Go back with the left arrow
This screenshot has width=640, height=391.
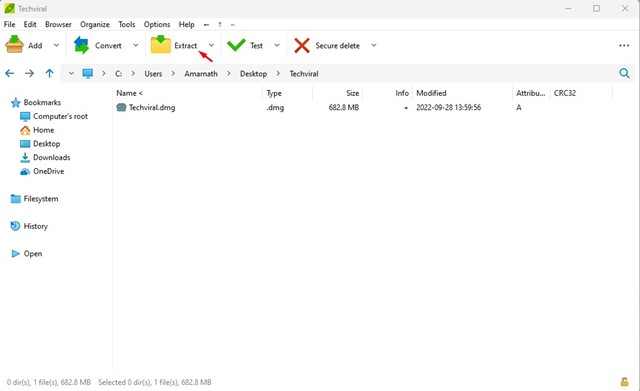pyautogui.click(x=9, y=73)
